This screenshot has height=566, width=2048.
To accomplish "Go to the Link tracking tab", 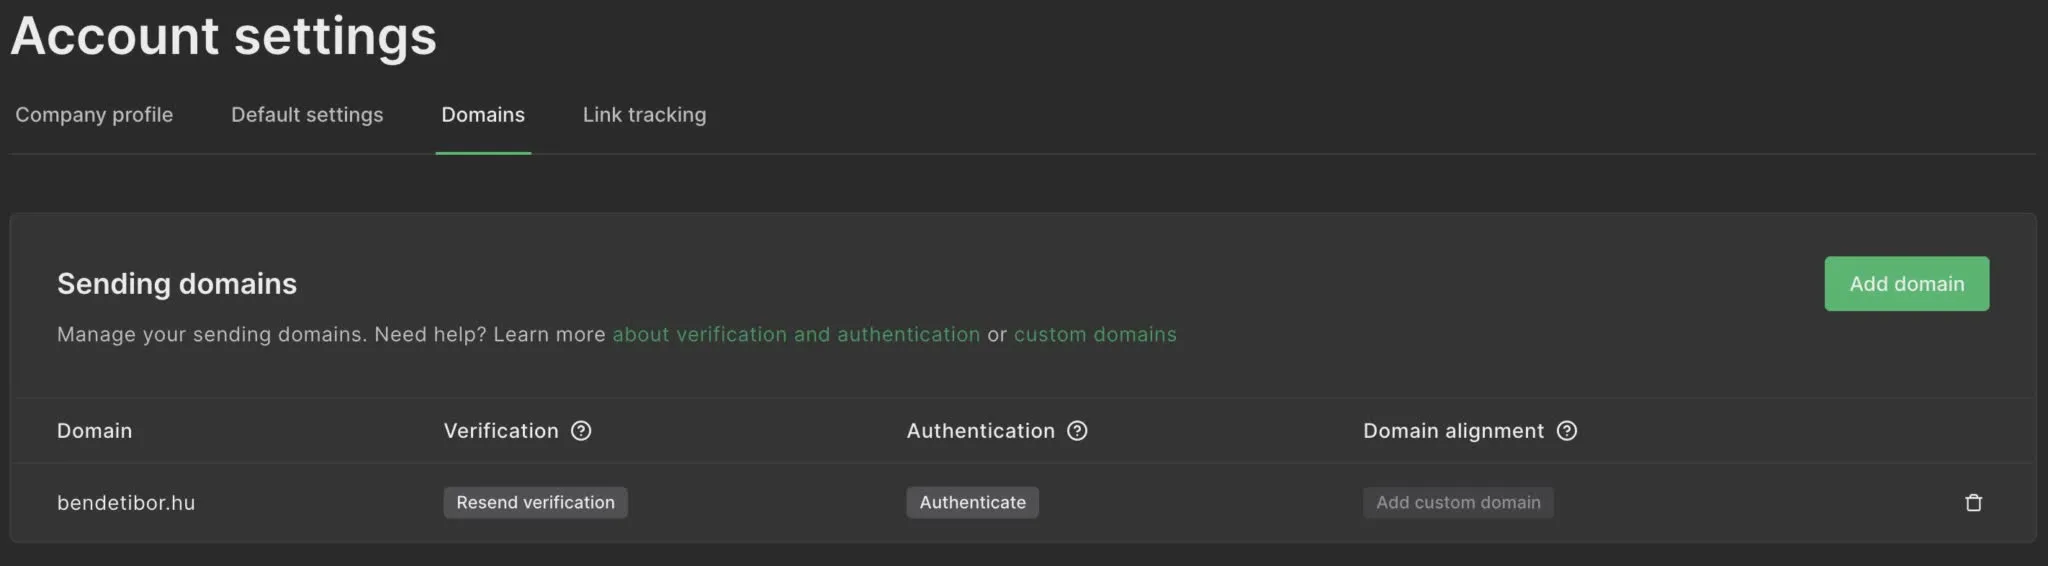I will [x=644, y=115].
